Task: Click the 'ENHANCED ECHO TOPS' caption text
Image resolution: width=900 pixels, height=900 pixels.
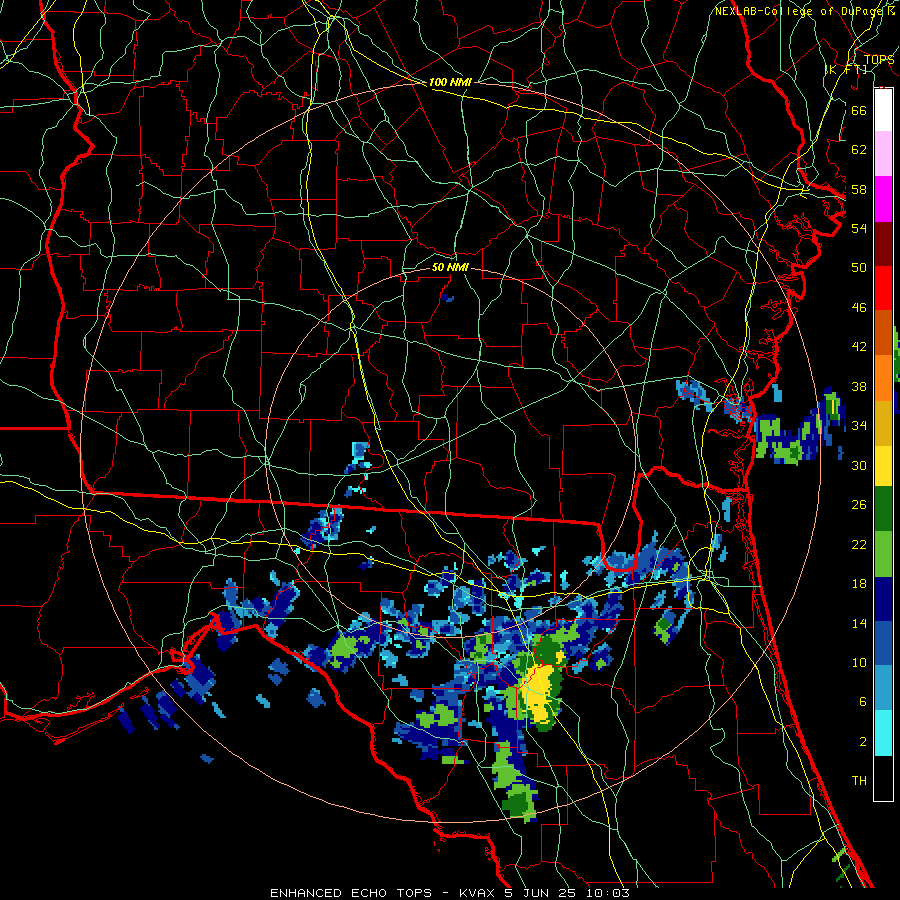Action: [x=350, y=893]
